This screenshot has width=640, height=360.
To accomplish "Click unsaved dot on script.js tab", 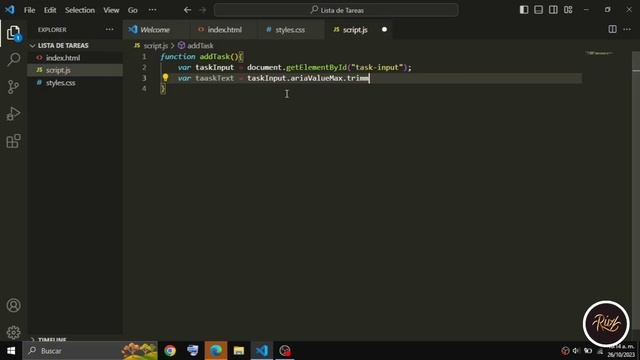I will pos(384,29).
